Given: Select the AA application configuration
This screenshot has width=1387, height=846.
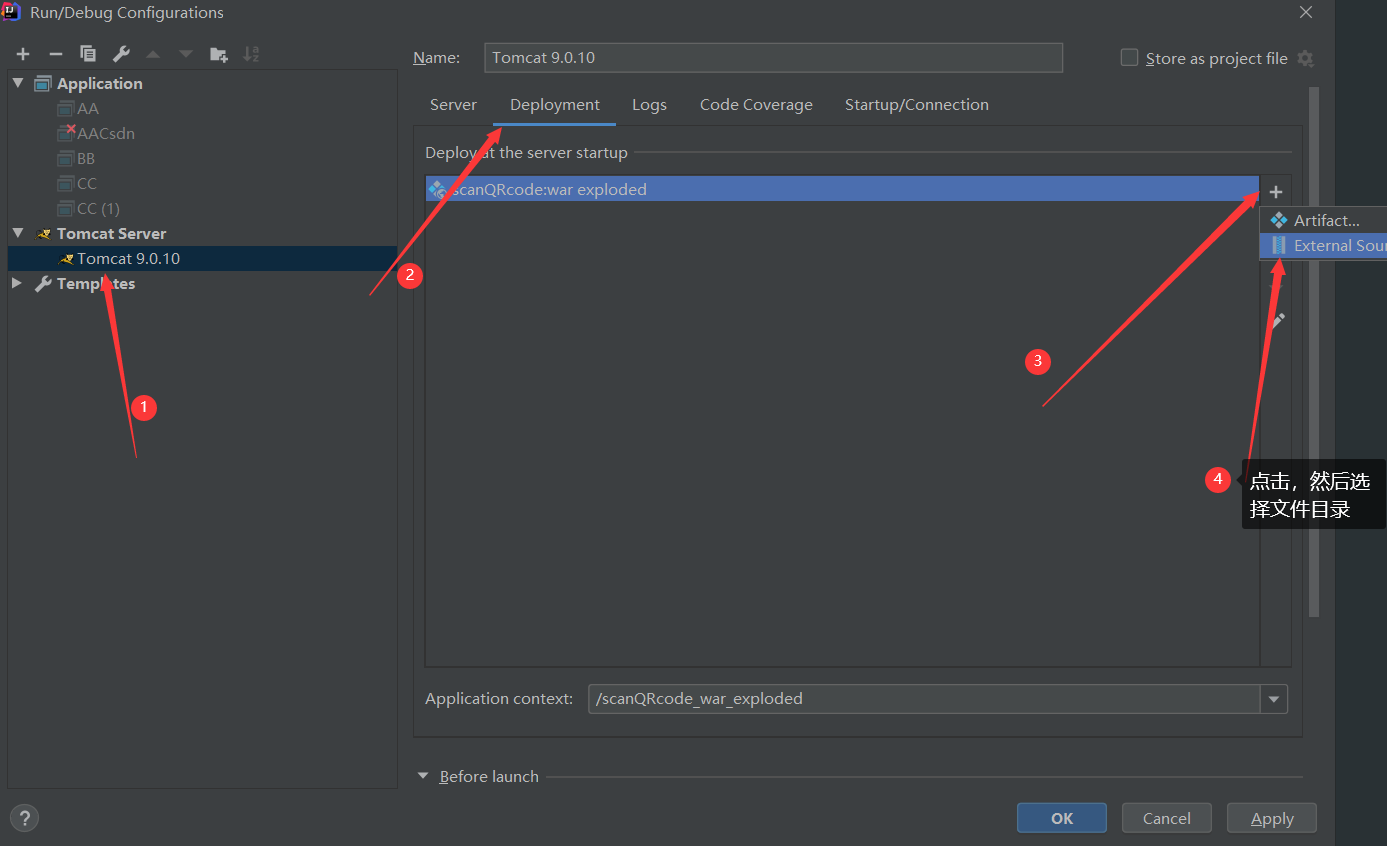Looking at the screenshot, I should (x=88, y=109).
